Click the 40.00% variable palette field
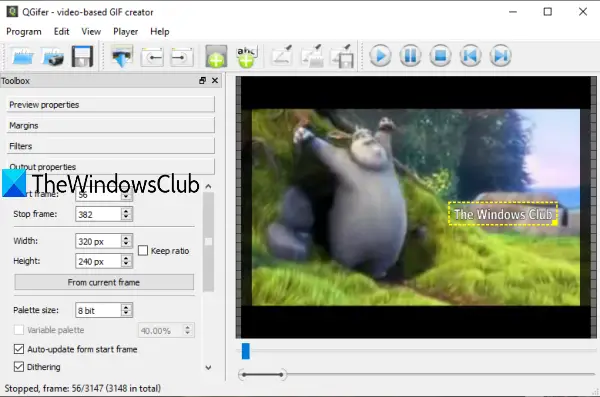Screen dimensions: 600x397 coord(161,330)
